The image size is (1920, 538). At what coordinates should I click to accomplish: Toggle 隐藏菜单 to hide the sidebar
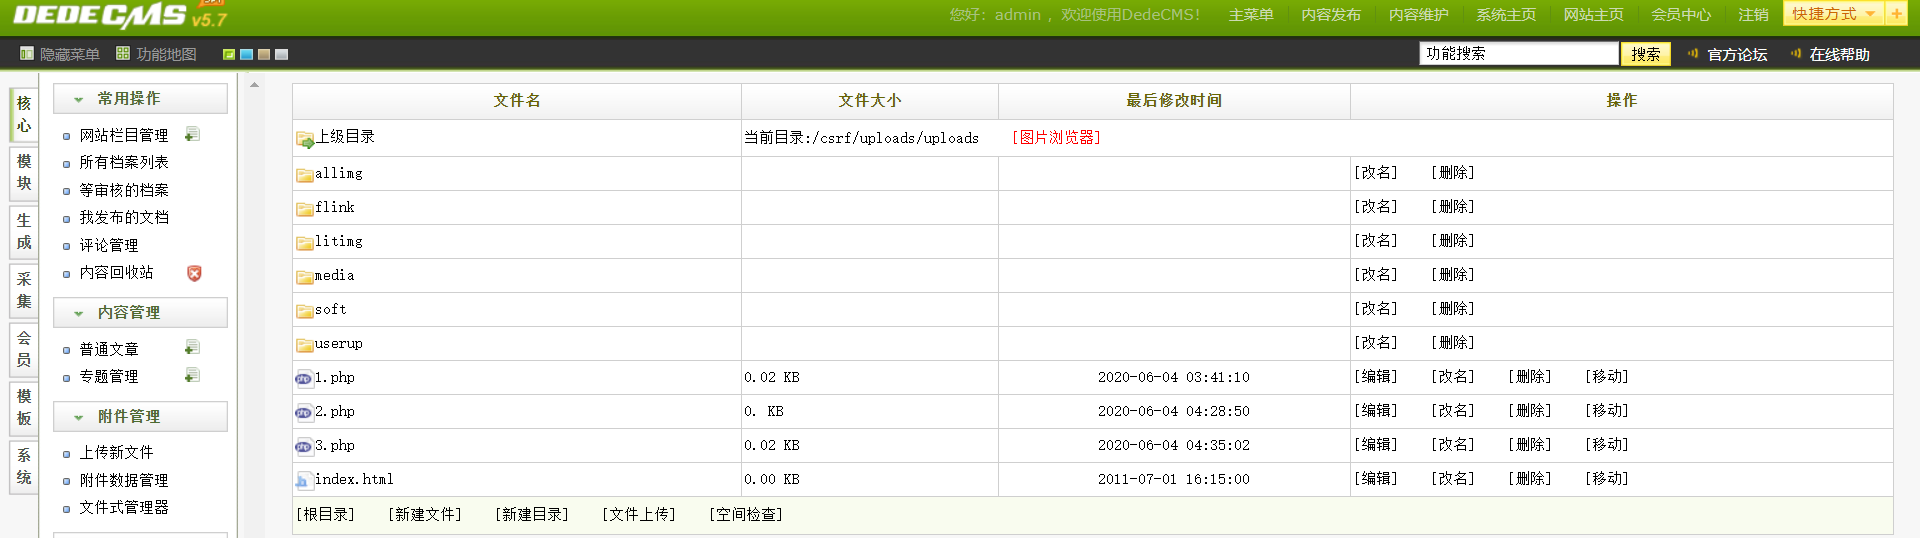click(60, 54)
